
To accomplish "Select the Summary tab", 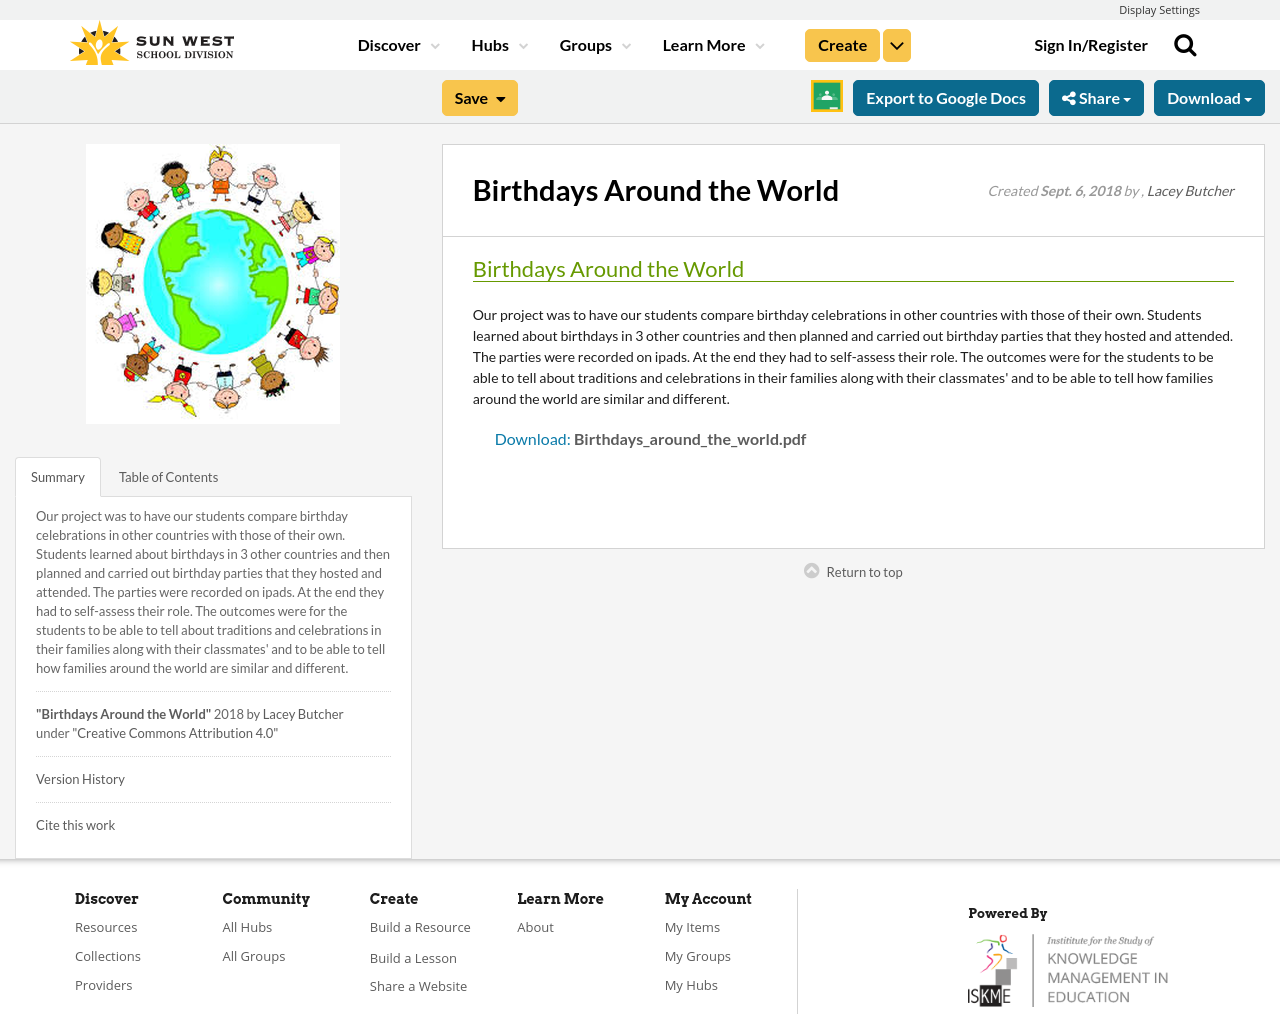I will point(57,475).
